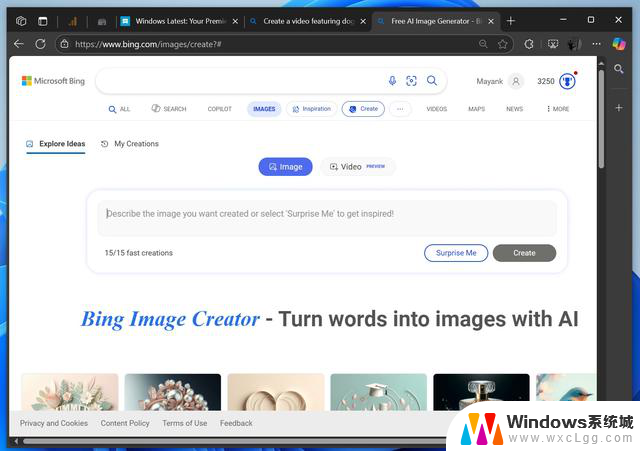This screenshot has width=640, height=451.
Task: Open the tab actions menu icon
Action: 42,21
